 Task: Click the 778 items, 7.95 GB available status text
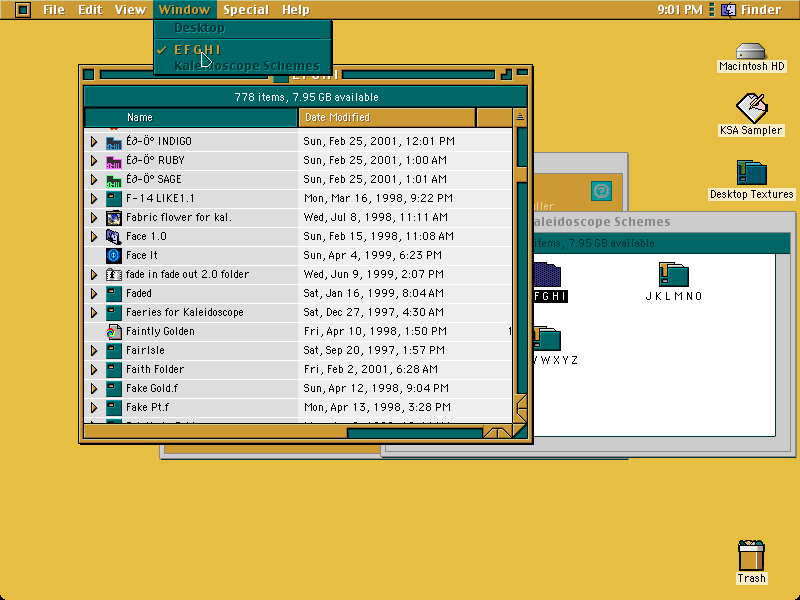(306, 97)
